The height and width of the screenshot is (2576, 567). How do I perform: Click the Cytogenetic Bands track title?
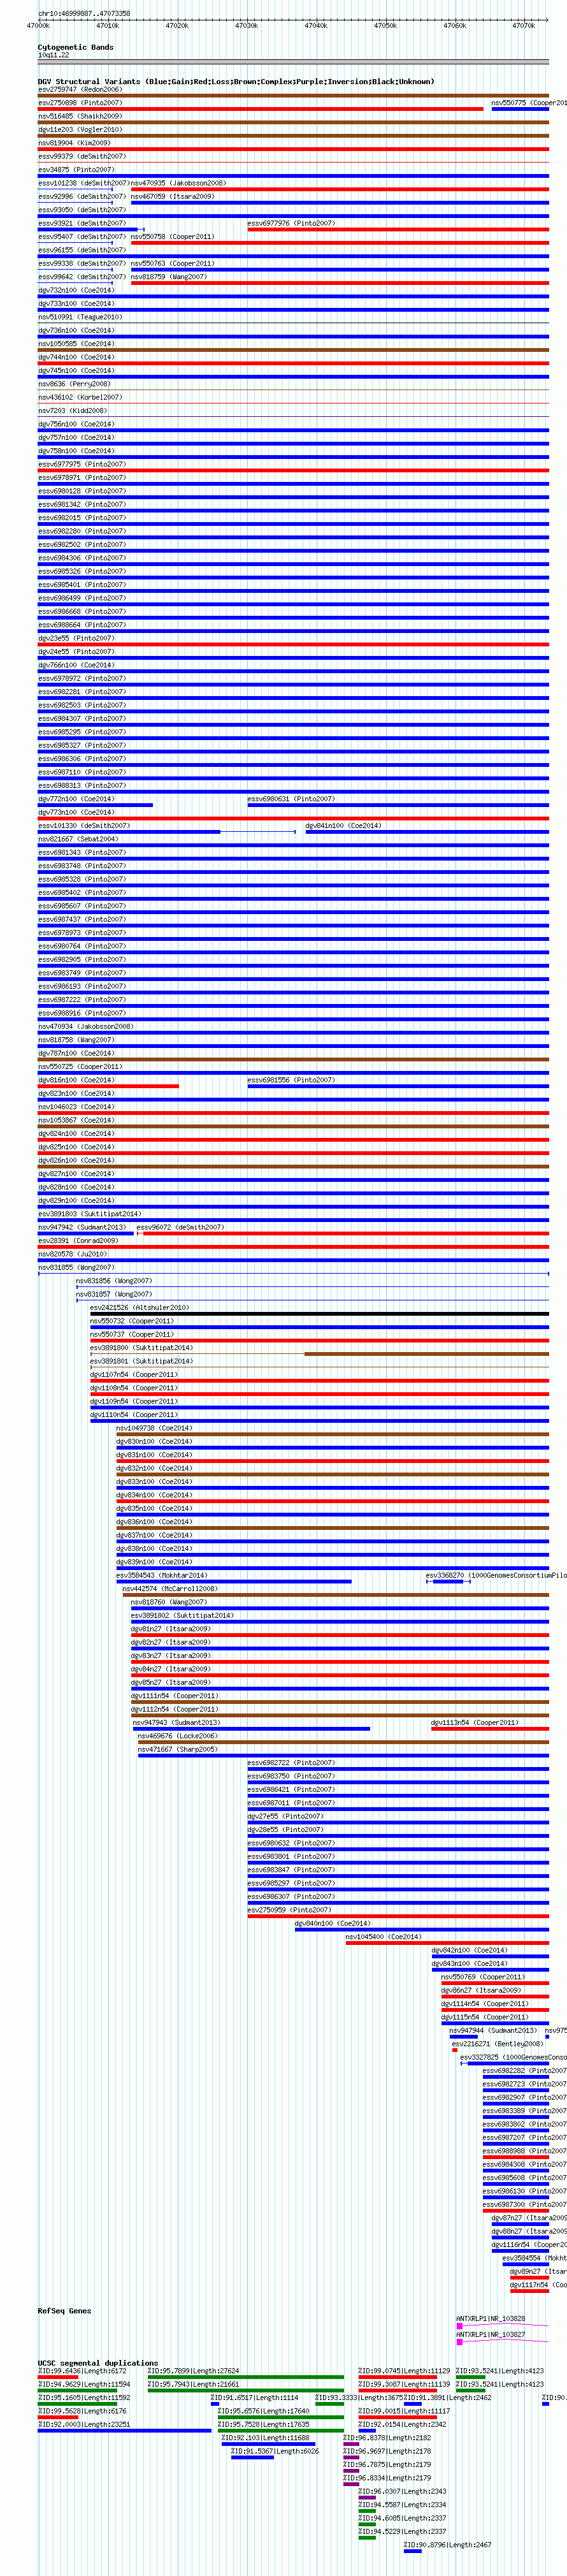click(76, 47)
